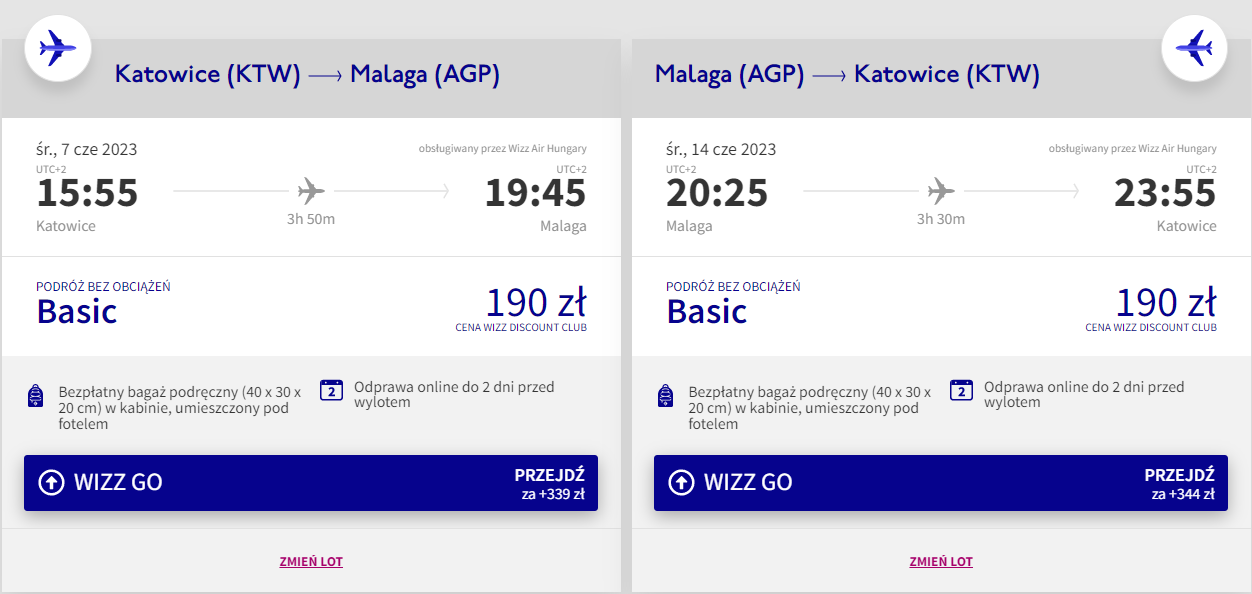The width and height of the screenshot is (1252, 594).
Task: Upgrade outbound flight for +339 zł
Action: 310,483
